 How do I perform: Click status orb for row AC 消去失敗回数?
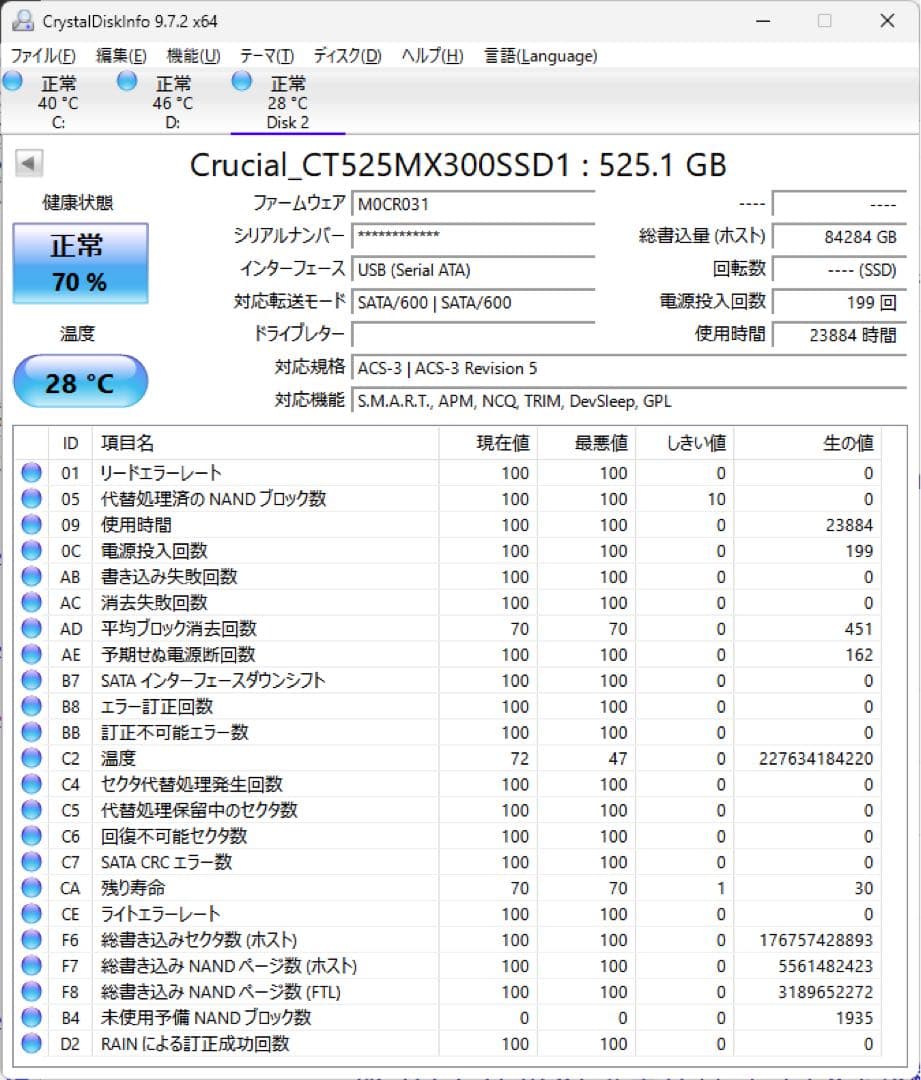(x=31, y=603)
